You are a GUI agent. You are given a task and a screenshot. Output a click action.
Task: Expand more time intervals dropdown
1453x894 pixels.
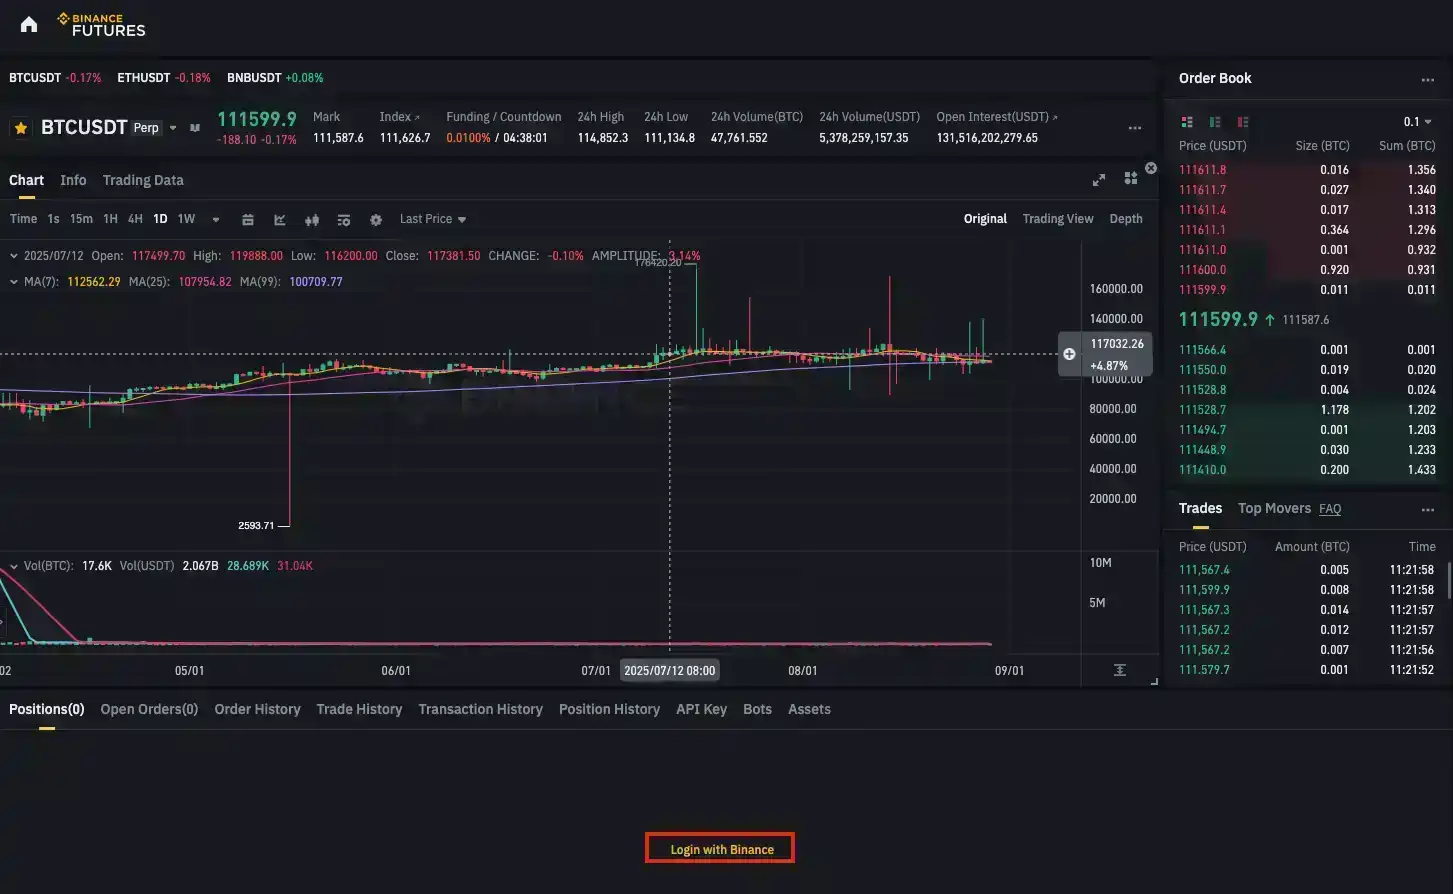tap(216, 219)
